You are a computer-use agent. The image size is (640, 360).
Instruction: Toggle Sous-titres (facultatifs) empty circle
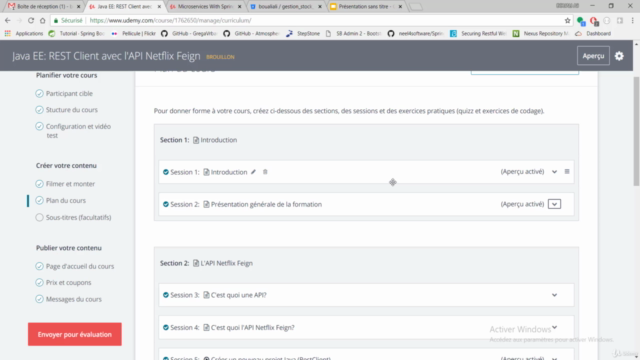(x=39, y=218)
